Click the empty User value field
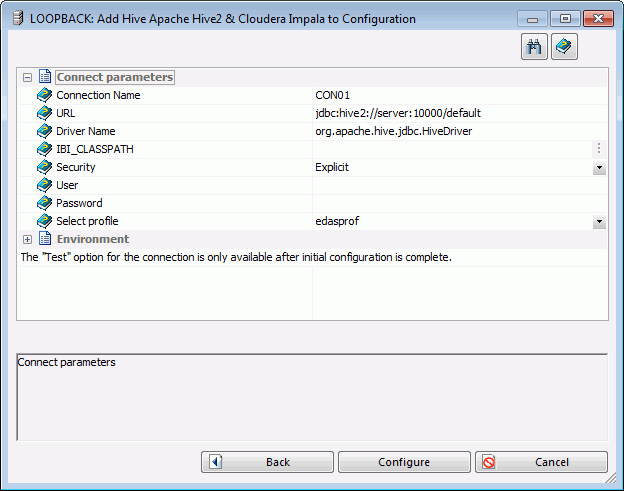The image size is (624, 491). [460, 185]
